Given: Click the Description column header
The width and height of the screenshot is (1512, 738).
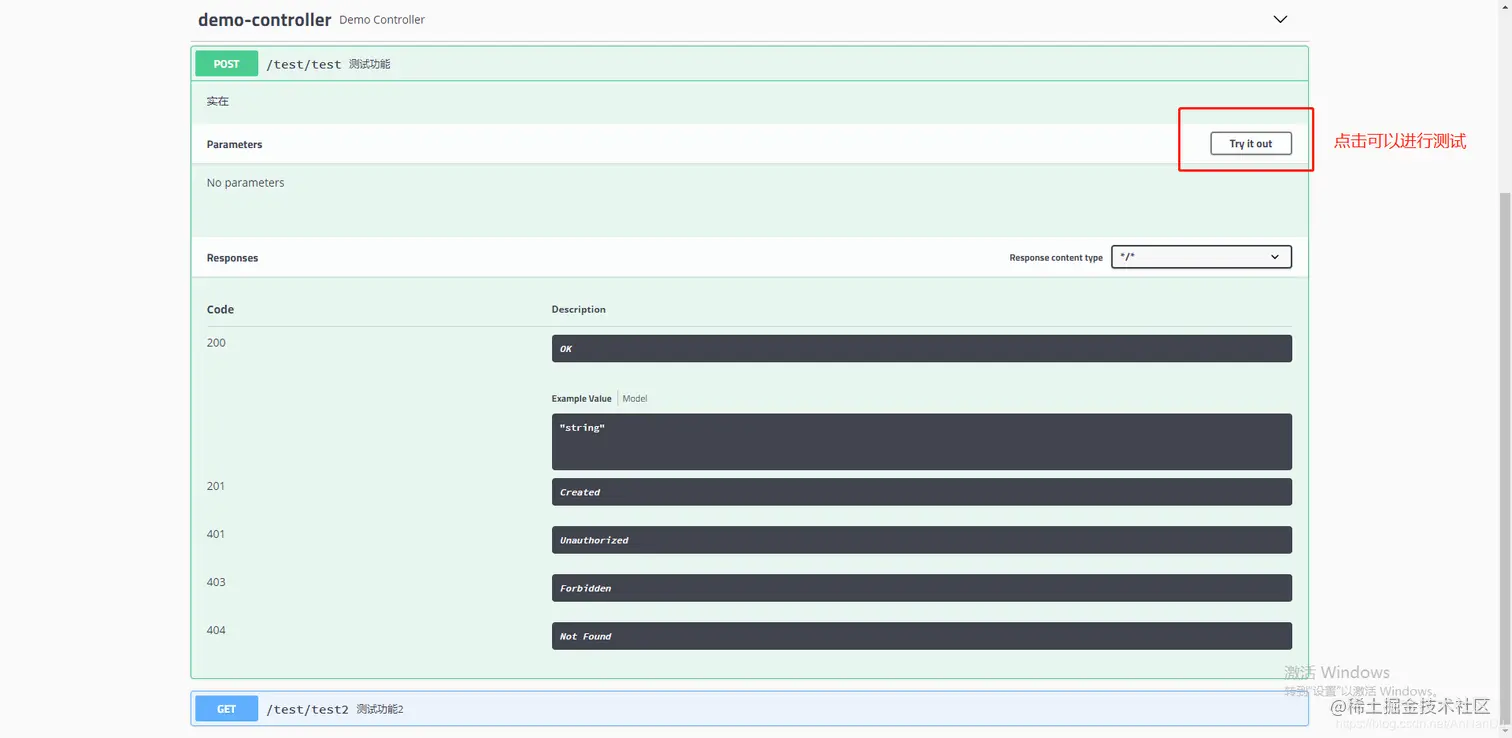Looking at the screenshot, I should click(x=578, y=309).
